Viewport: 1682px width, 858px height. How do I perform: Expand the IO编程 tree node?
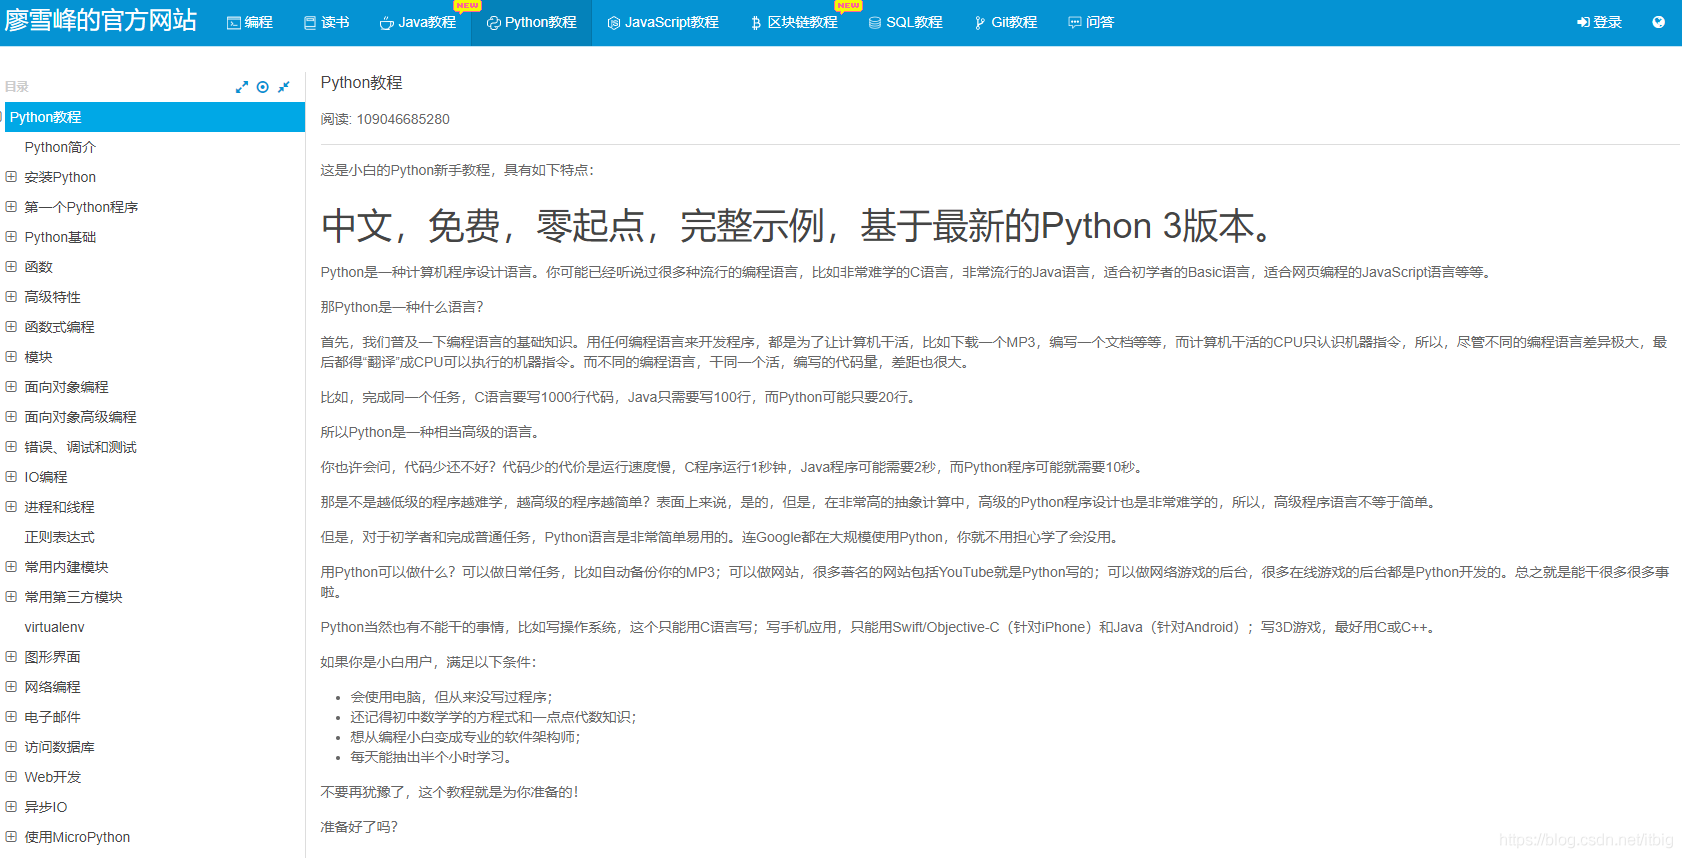(x=11, y=476)
